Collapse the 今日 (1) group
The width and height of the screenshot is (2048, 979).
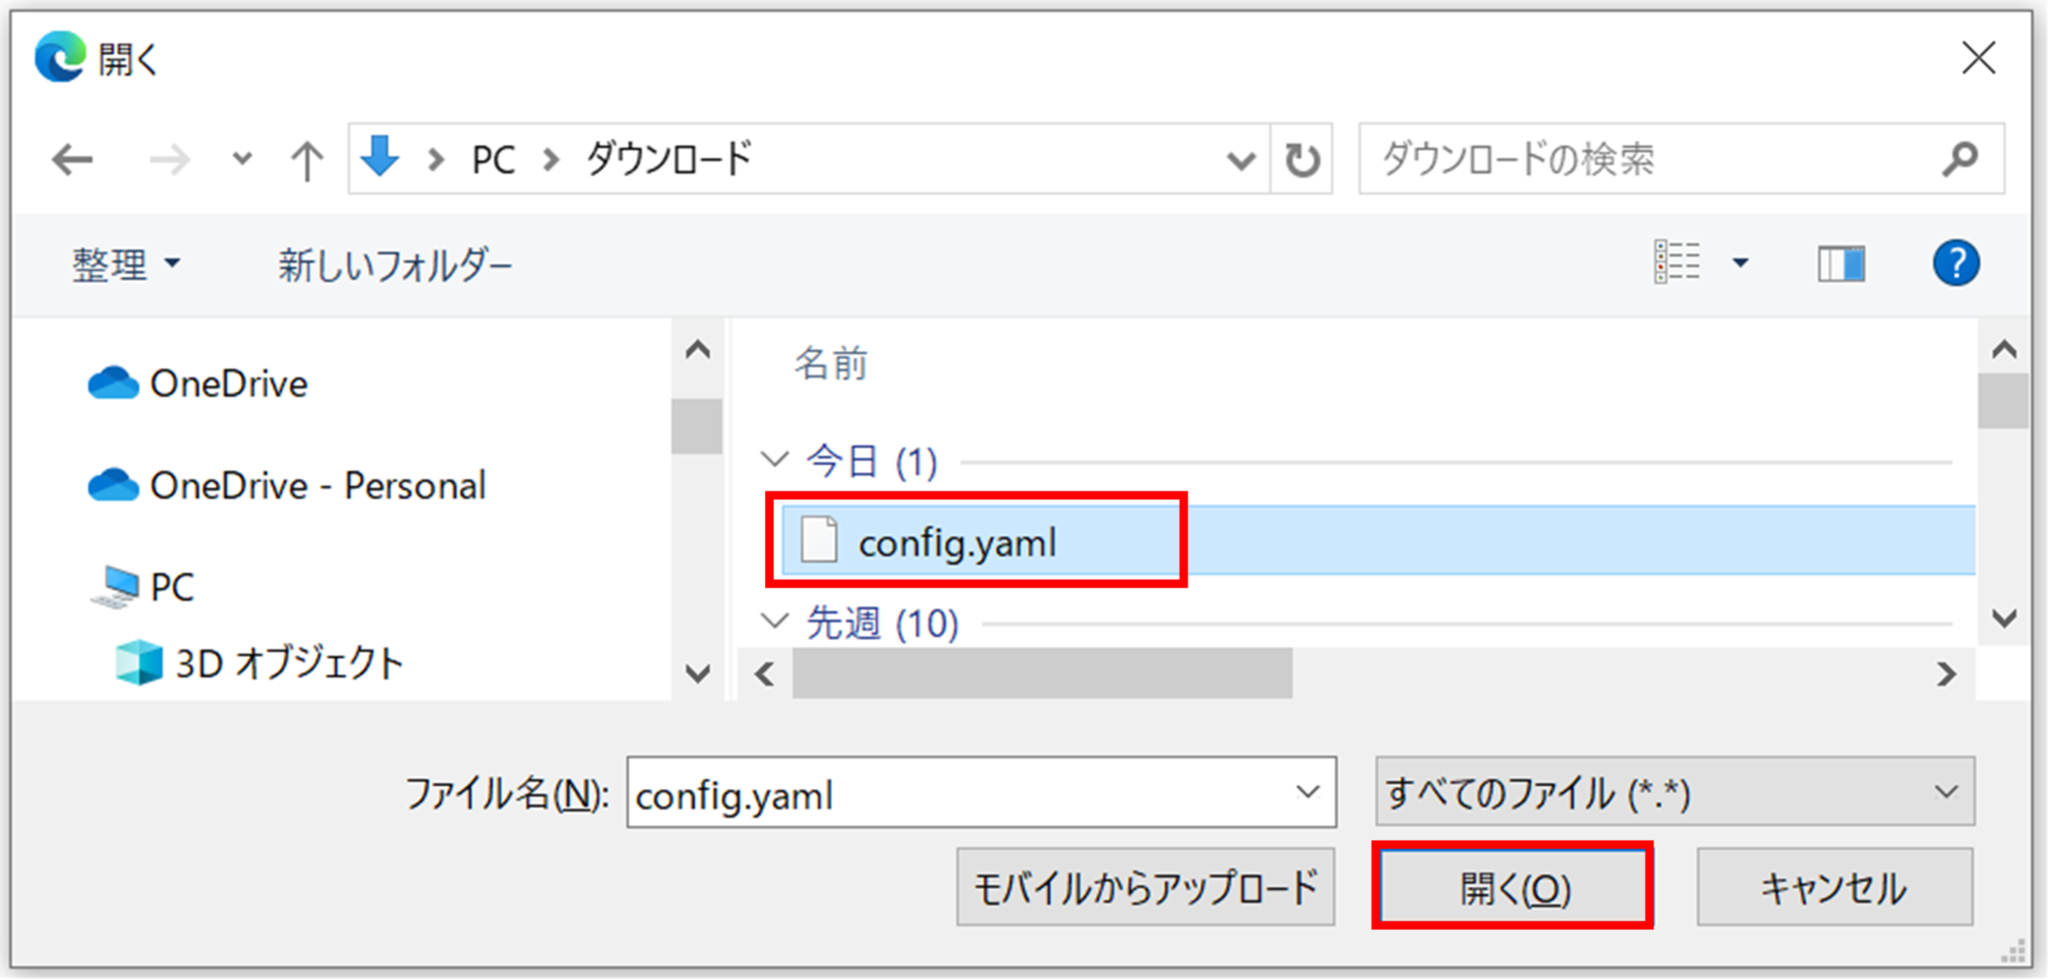[776, 459]
